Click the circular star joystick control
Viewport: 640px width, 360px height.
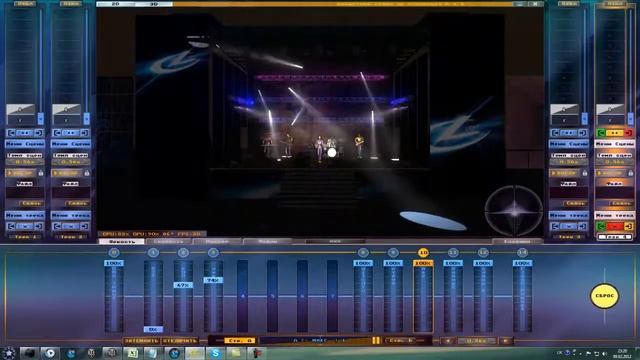[514, 211]
